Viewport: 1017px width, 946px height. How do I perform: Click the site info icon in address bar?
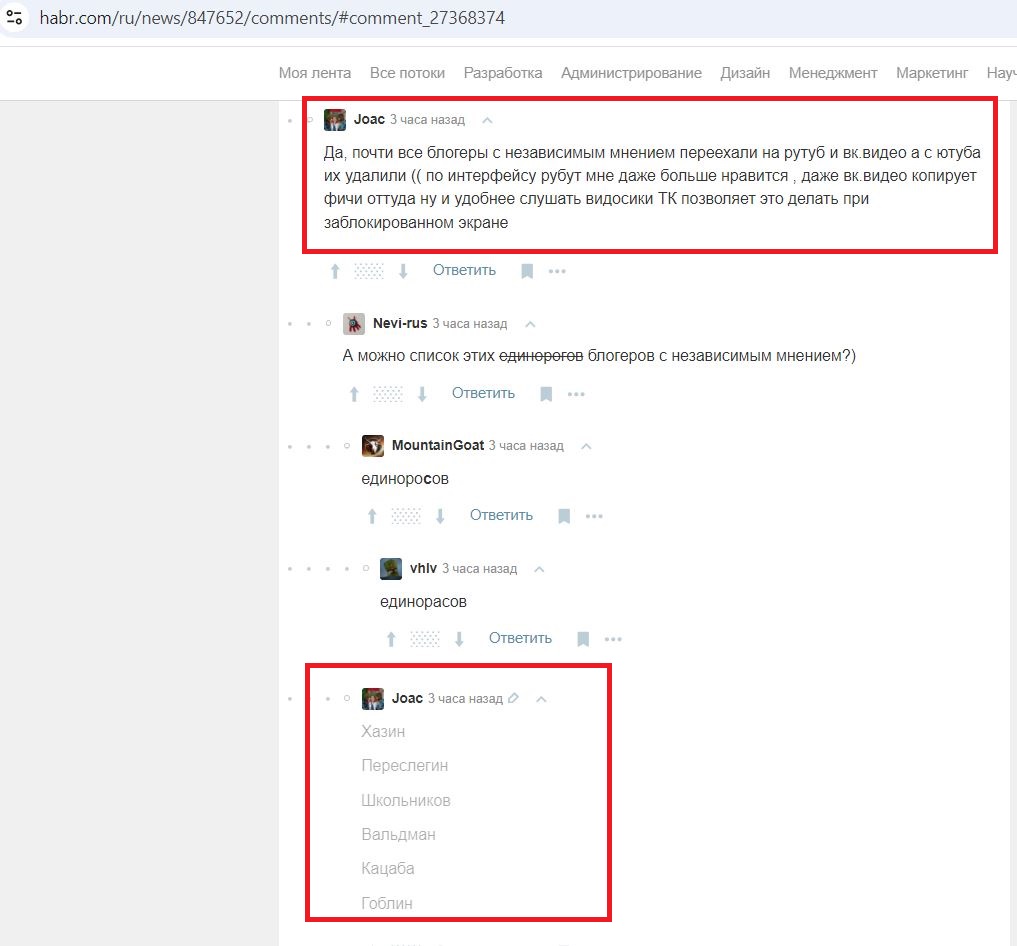[x=14, y=18]
